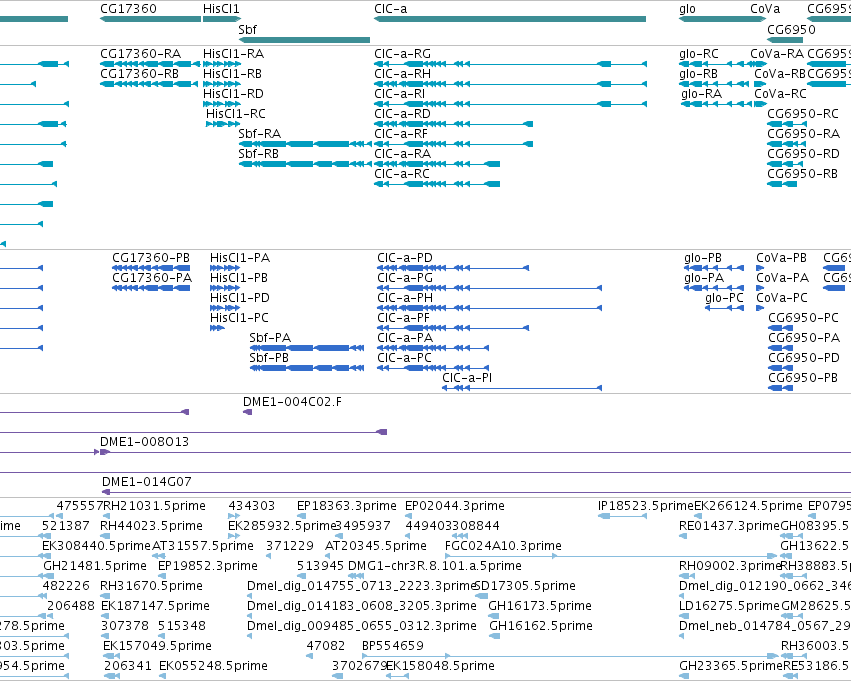Select the ClC-a-RI transcript label

399,94
